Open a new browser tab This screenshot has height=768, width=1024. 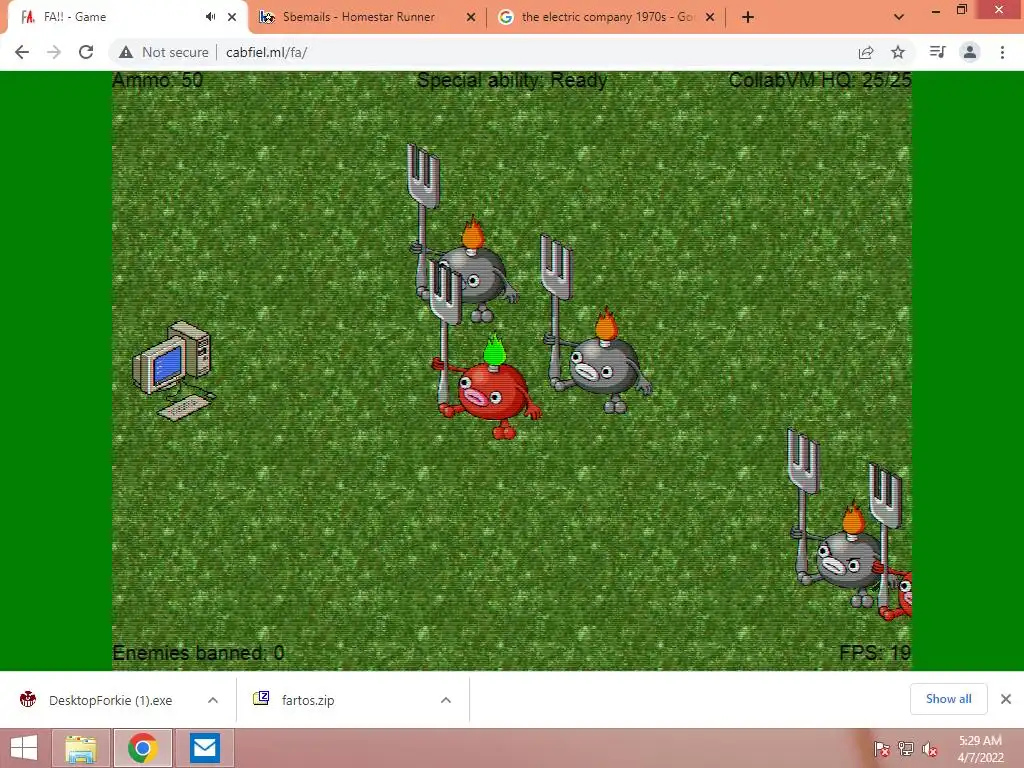coord(748,17)
